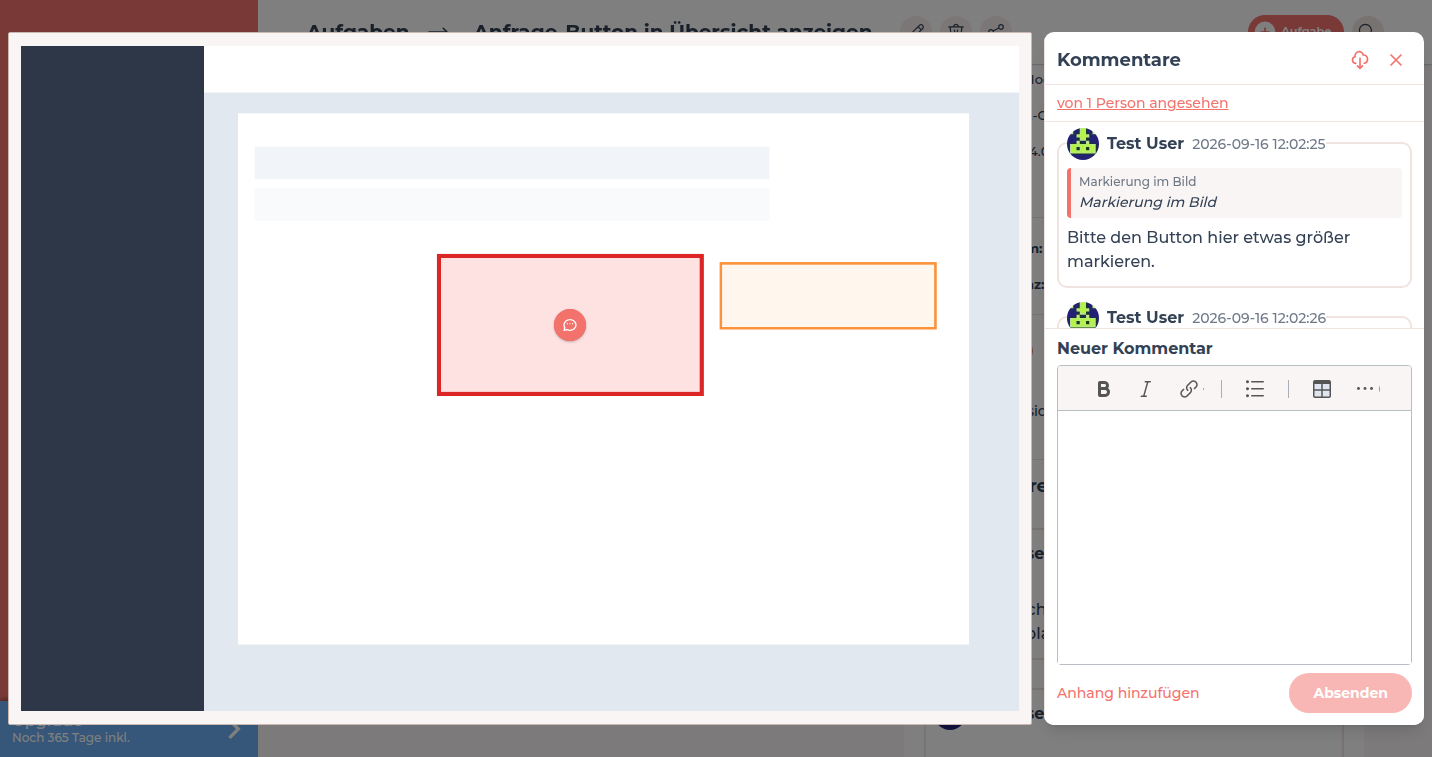Open the comment bubble on the red marker
1432x757 pixels.
pos(570,325)
